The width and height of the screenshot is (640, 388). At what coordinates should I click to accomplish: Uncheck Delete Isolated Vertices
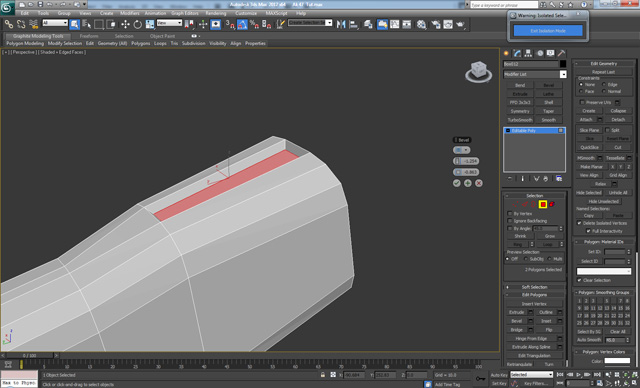tap(579, 223)
